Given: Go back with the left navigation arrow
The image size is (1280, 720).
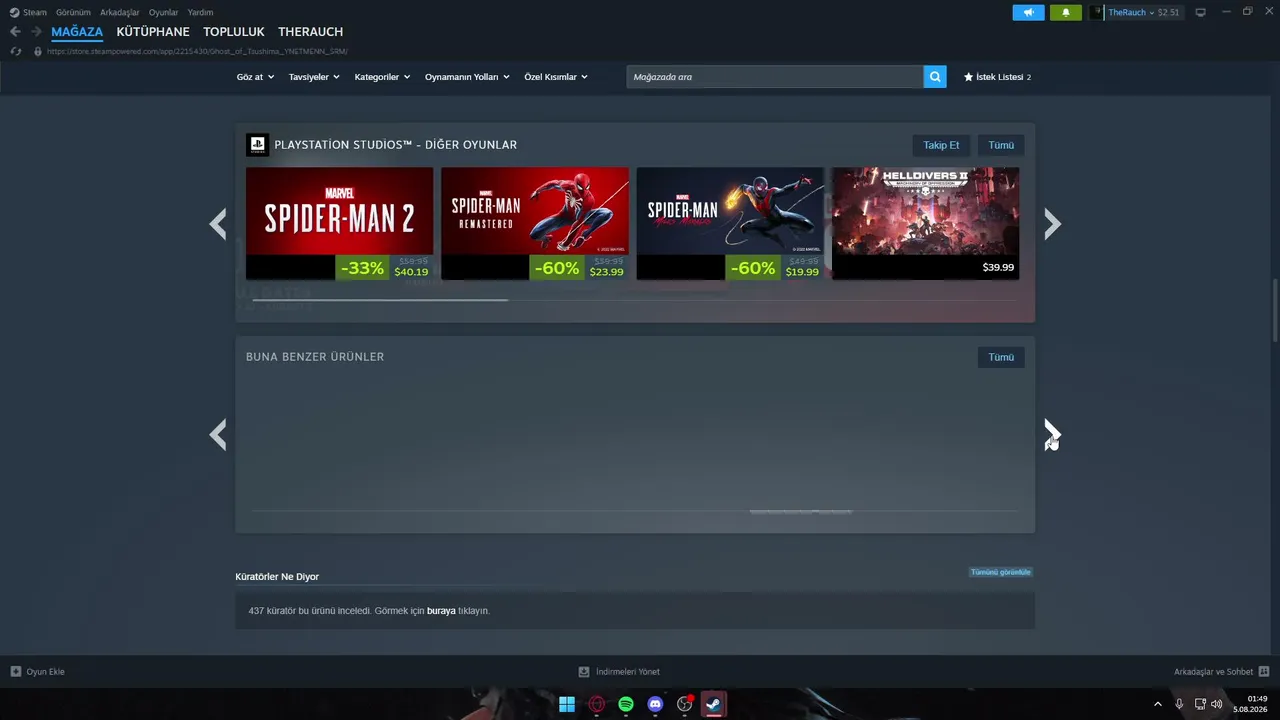Looking at the screenshot, I should [x=15, y=32].
